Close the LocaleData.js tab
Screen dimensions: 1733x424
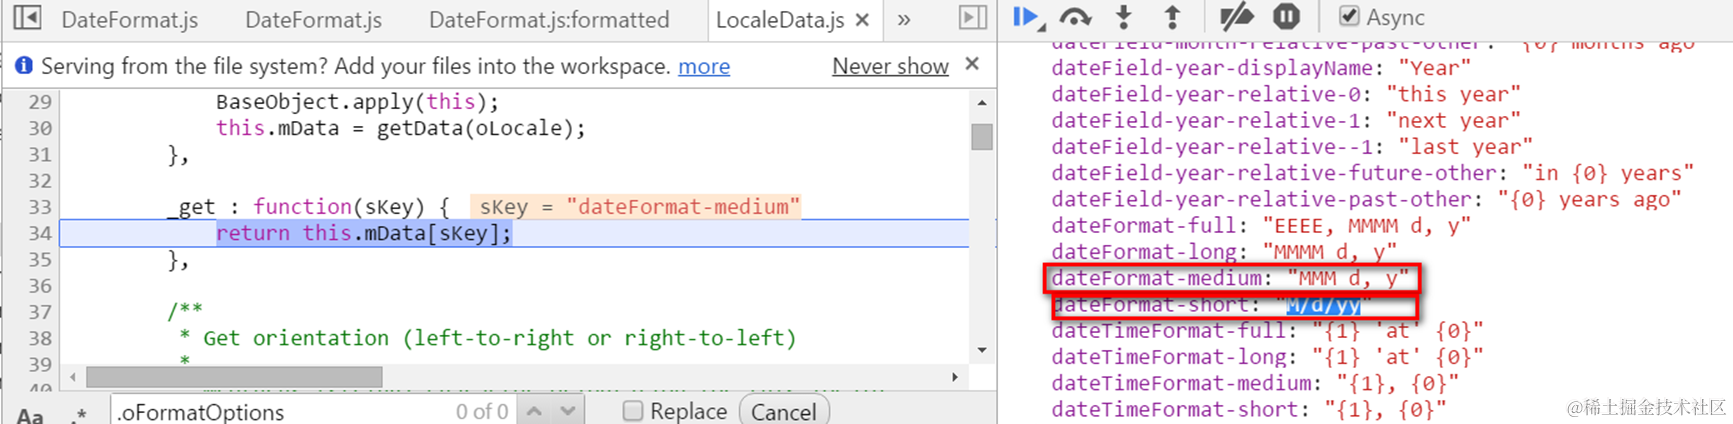pyautogui.click(x=863, y=20)
